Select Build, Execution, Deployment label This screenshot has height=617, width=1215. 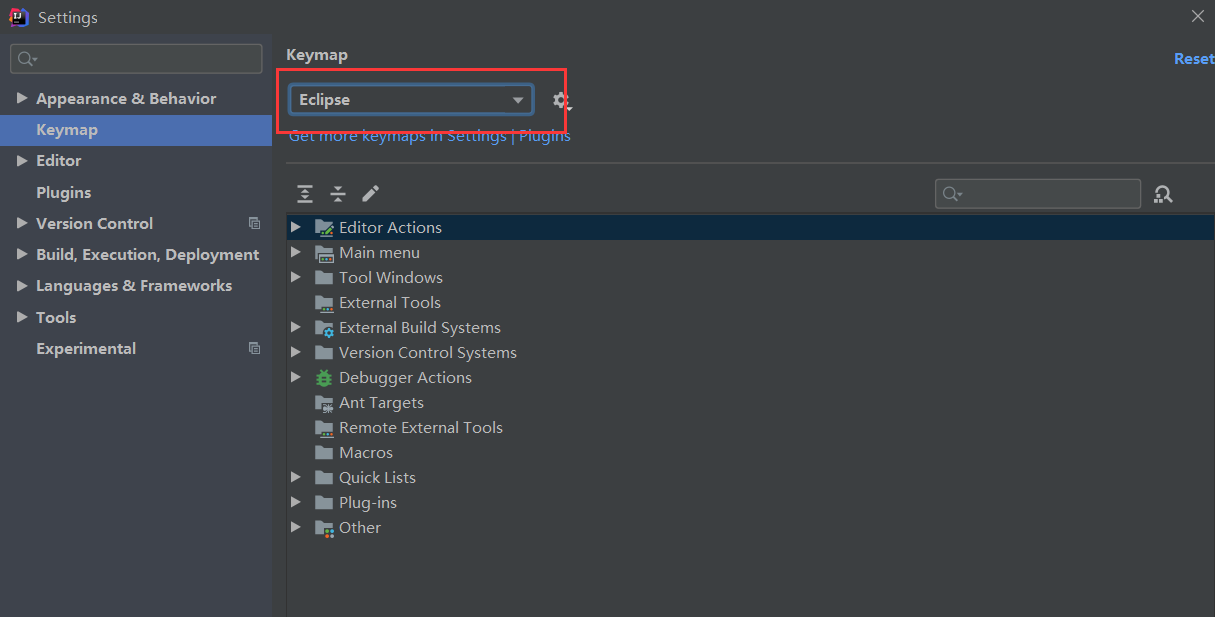tap(148, 255)
